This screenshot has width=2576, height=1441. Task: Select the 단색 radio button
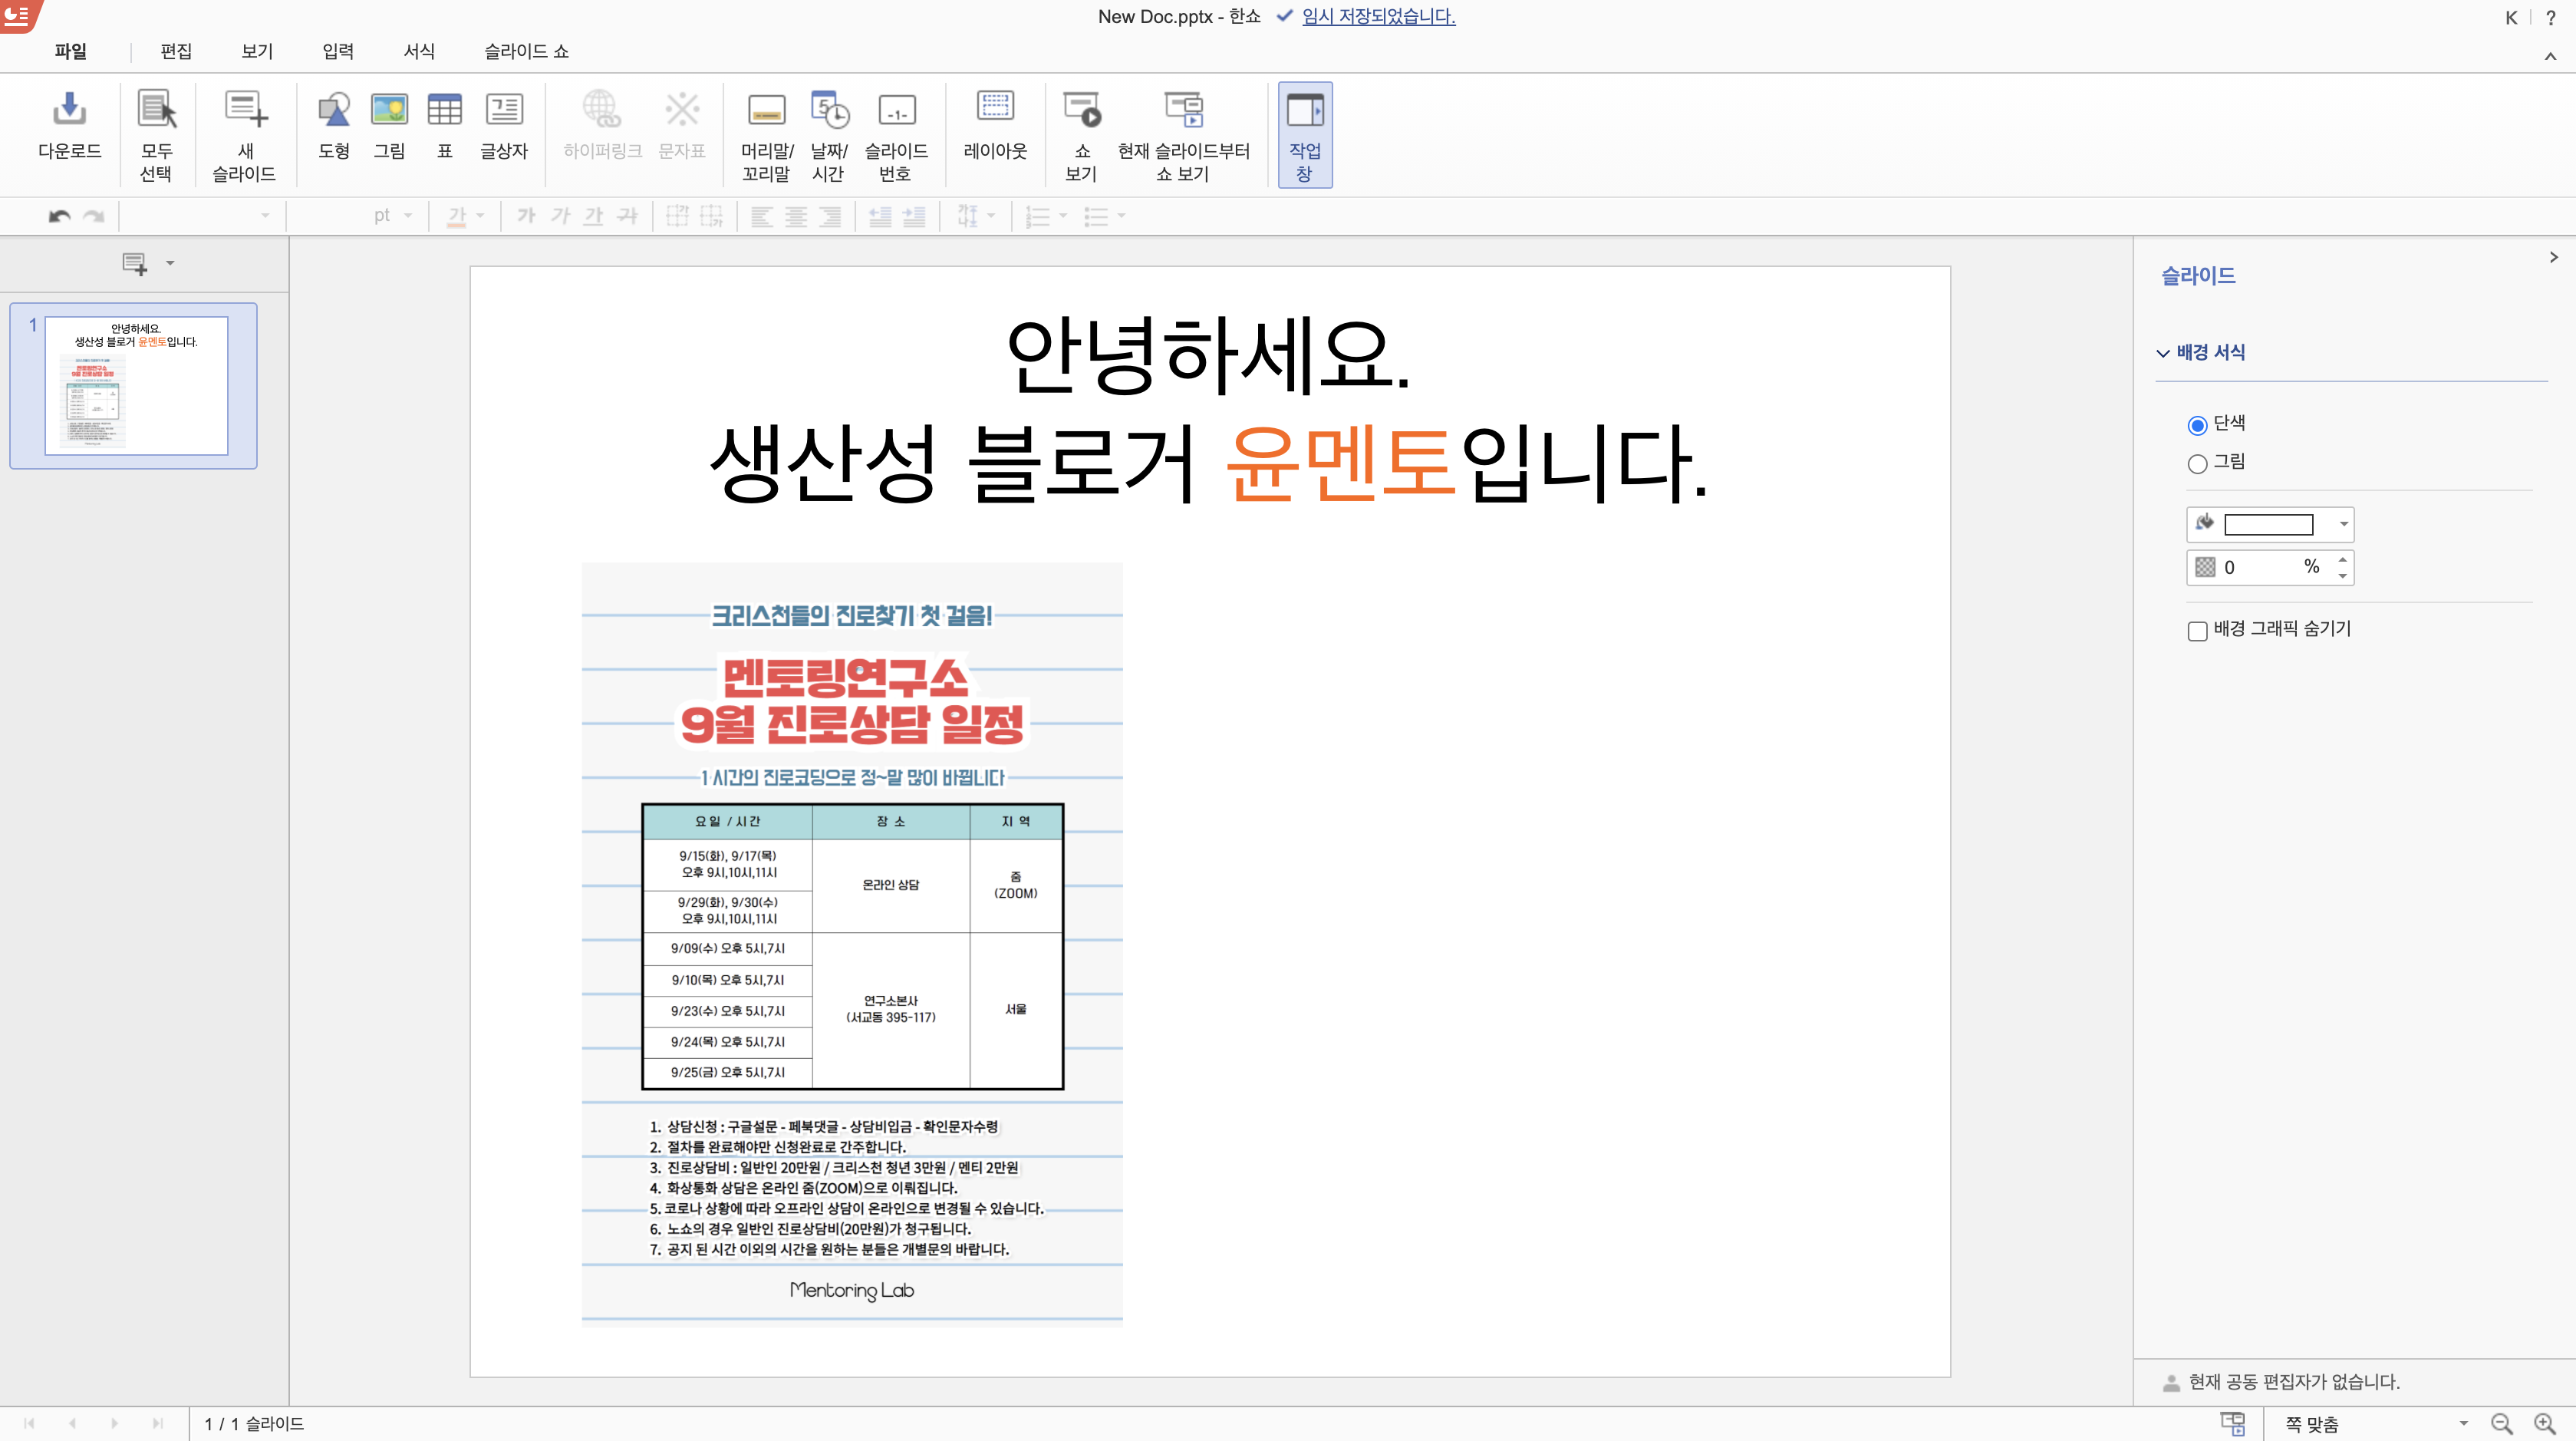[x=2197, y=425]
